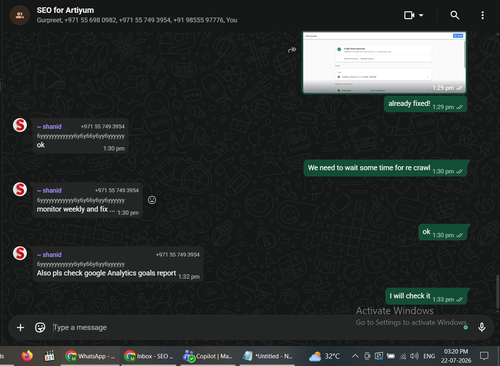Open the group header title SEO for Artiyum

[65, 10]
